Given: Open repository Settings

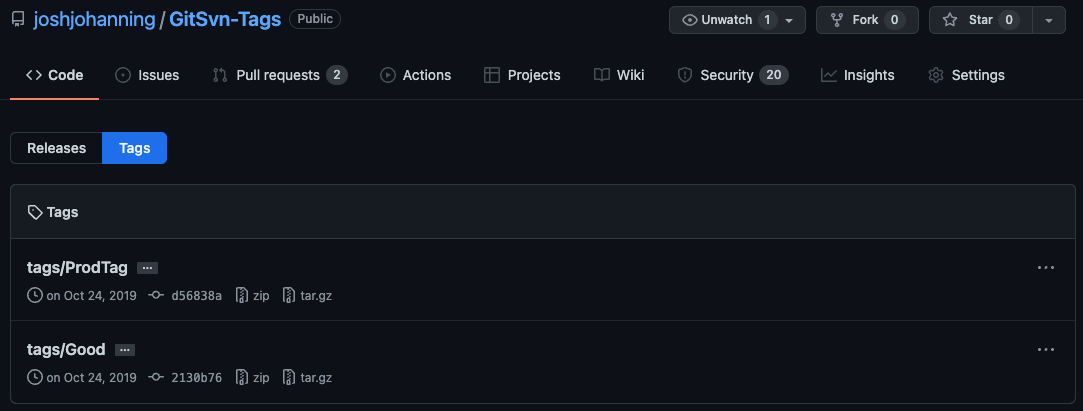Looking at the screenshot, I should (x=966, y=75).
